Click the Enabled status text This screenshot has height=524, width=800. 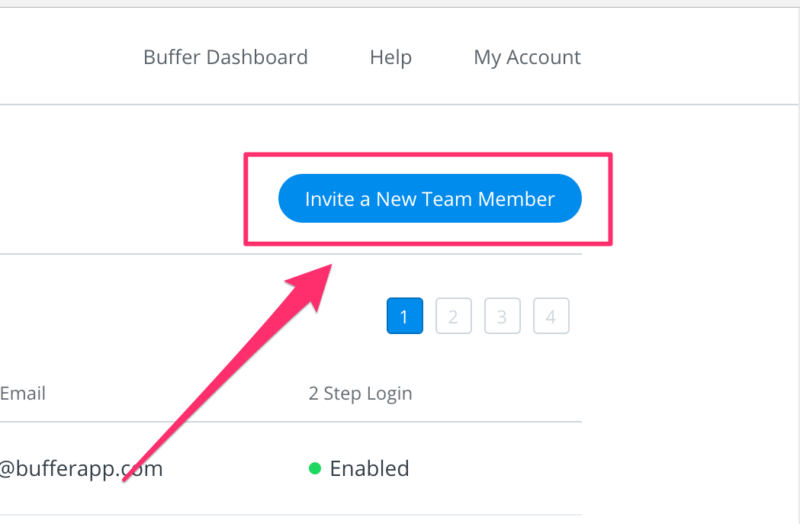click(369, 468)
